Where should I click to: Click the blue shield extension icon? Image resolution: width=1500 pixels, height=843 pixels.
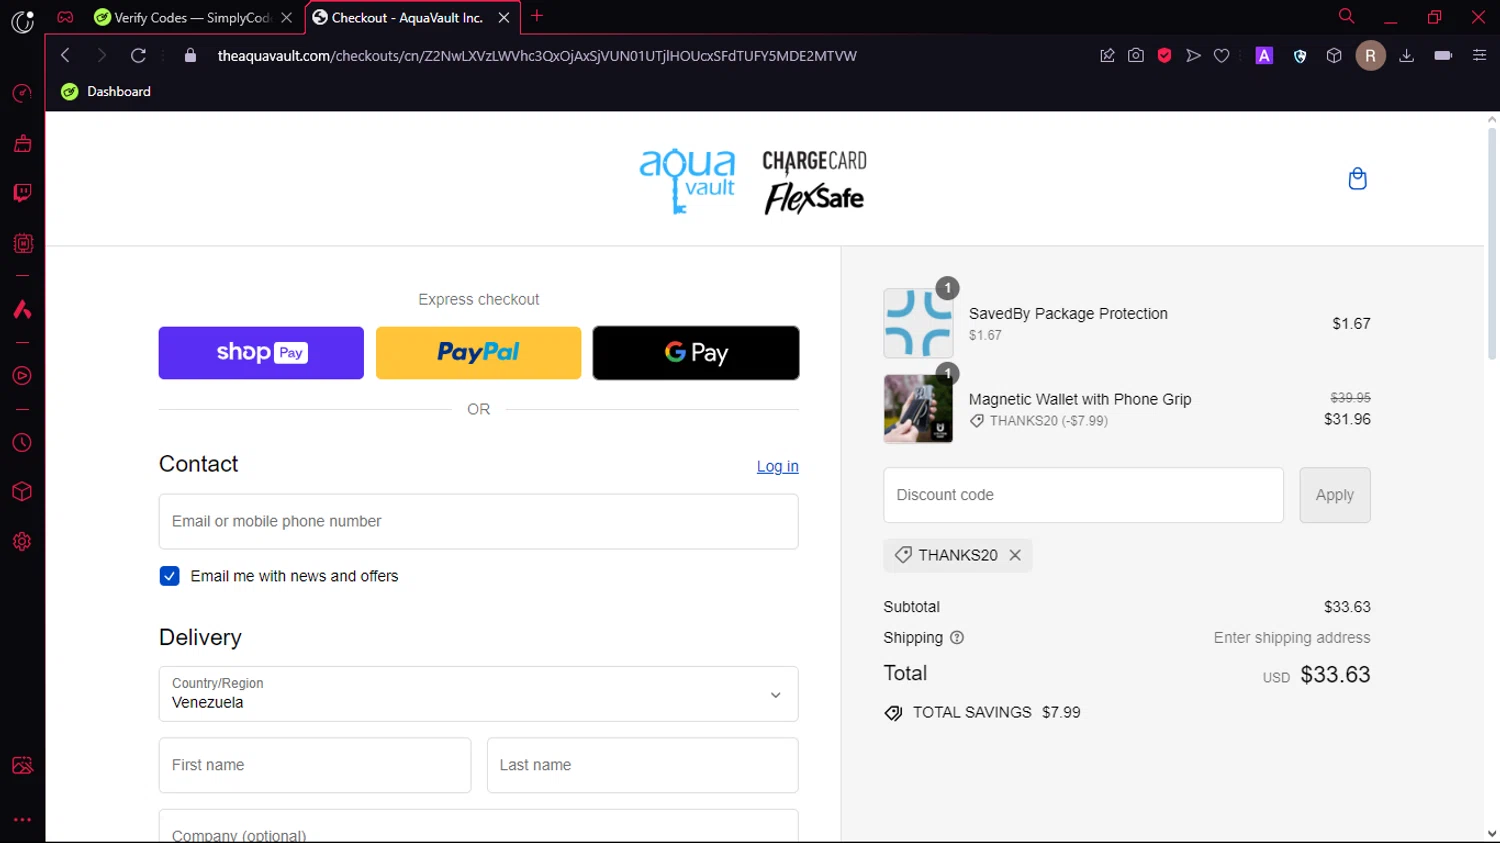click(x=1300, y=56)
